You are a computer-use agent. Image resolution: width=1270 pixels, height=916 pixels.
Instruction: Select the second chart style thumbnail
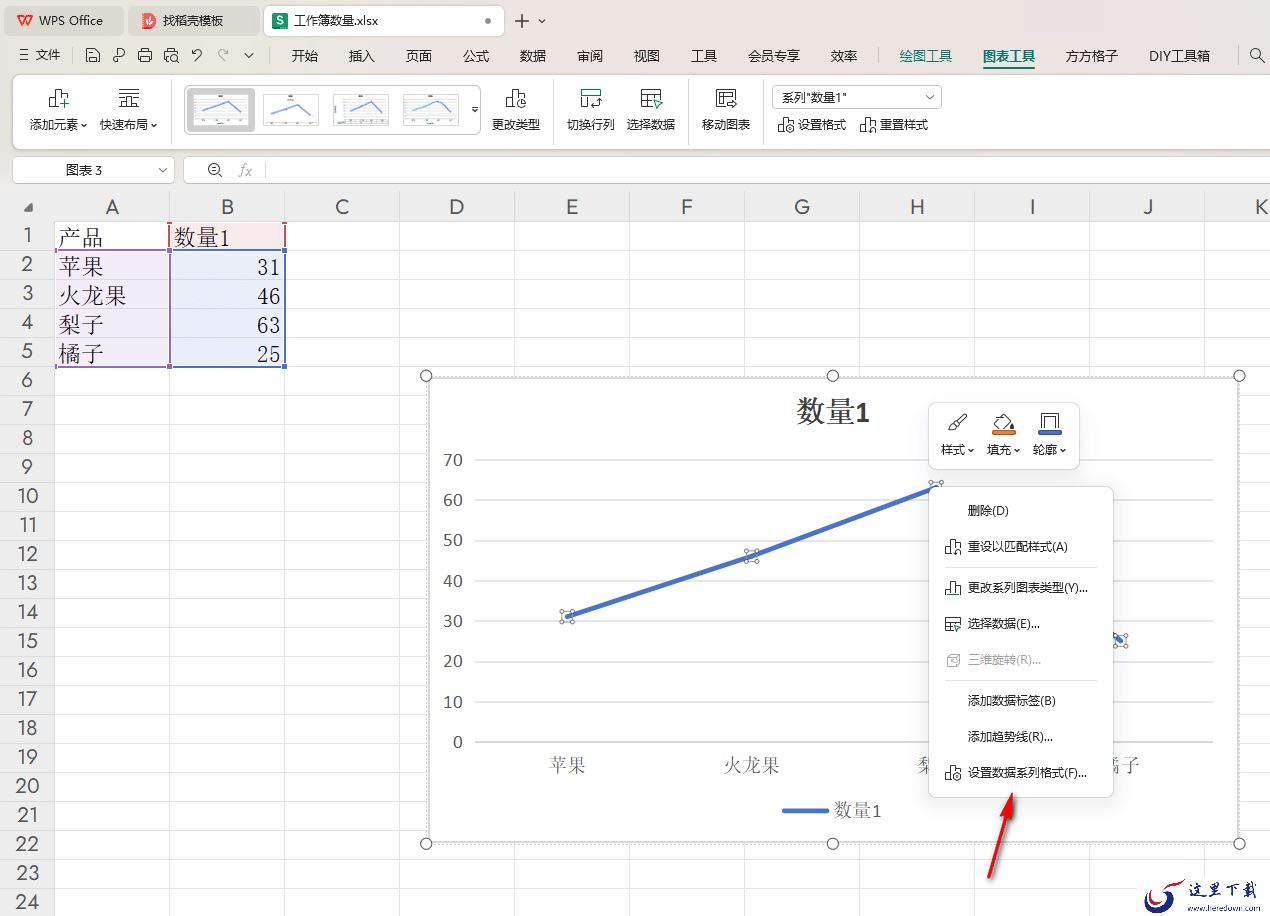pyautogui.click(x=291, y=110)
